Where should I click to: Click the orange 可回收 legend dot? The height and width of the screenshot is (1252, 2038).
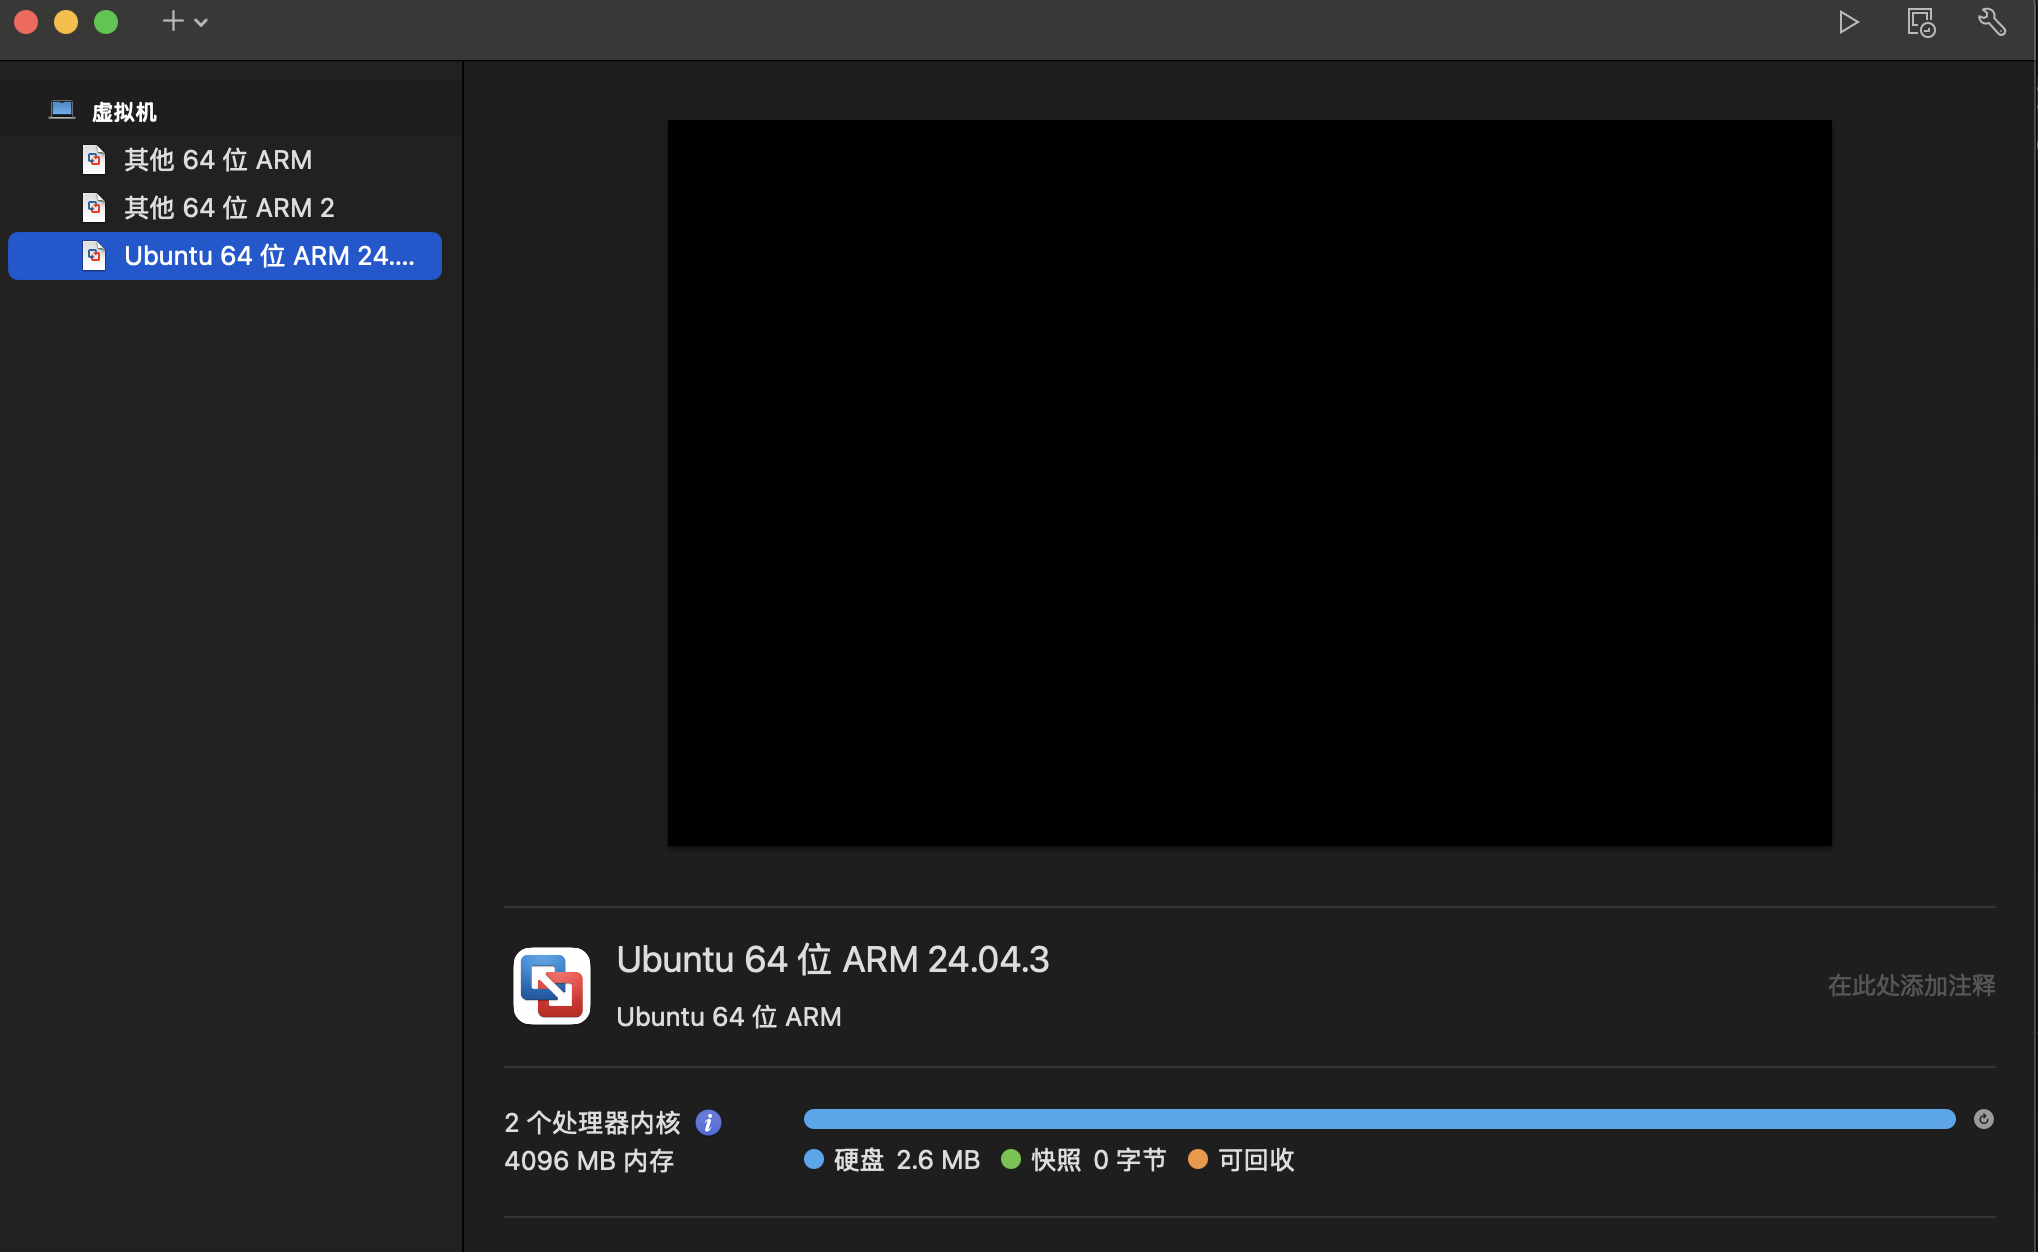pyautogui.click(x=1198, y=1159)
